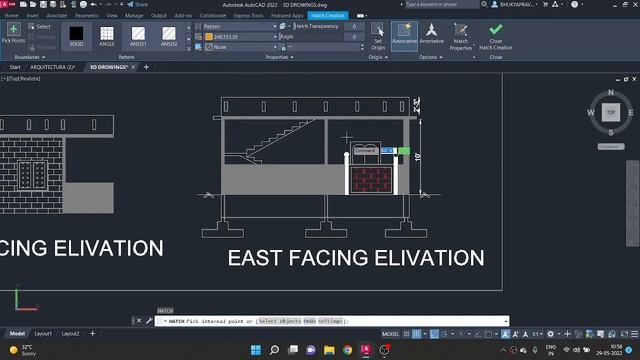
Task: Open the Output ribbon tab
Action: [x=158, y=16]
